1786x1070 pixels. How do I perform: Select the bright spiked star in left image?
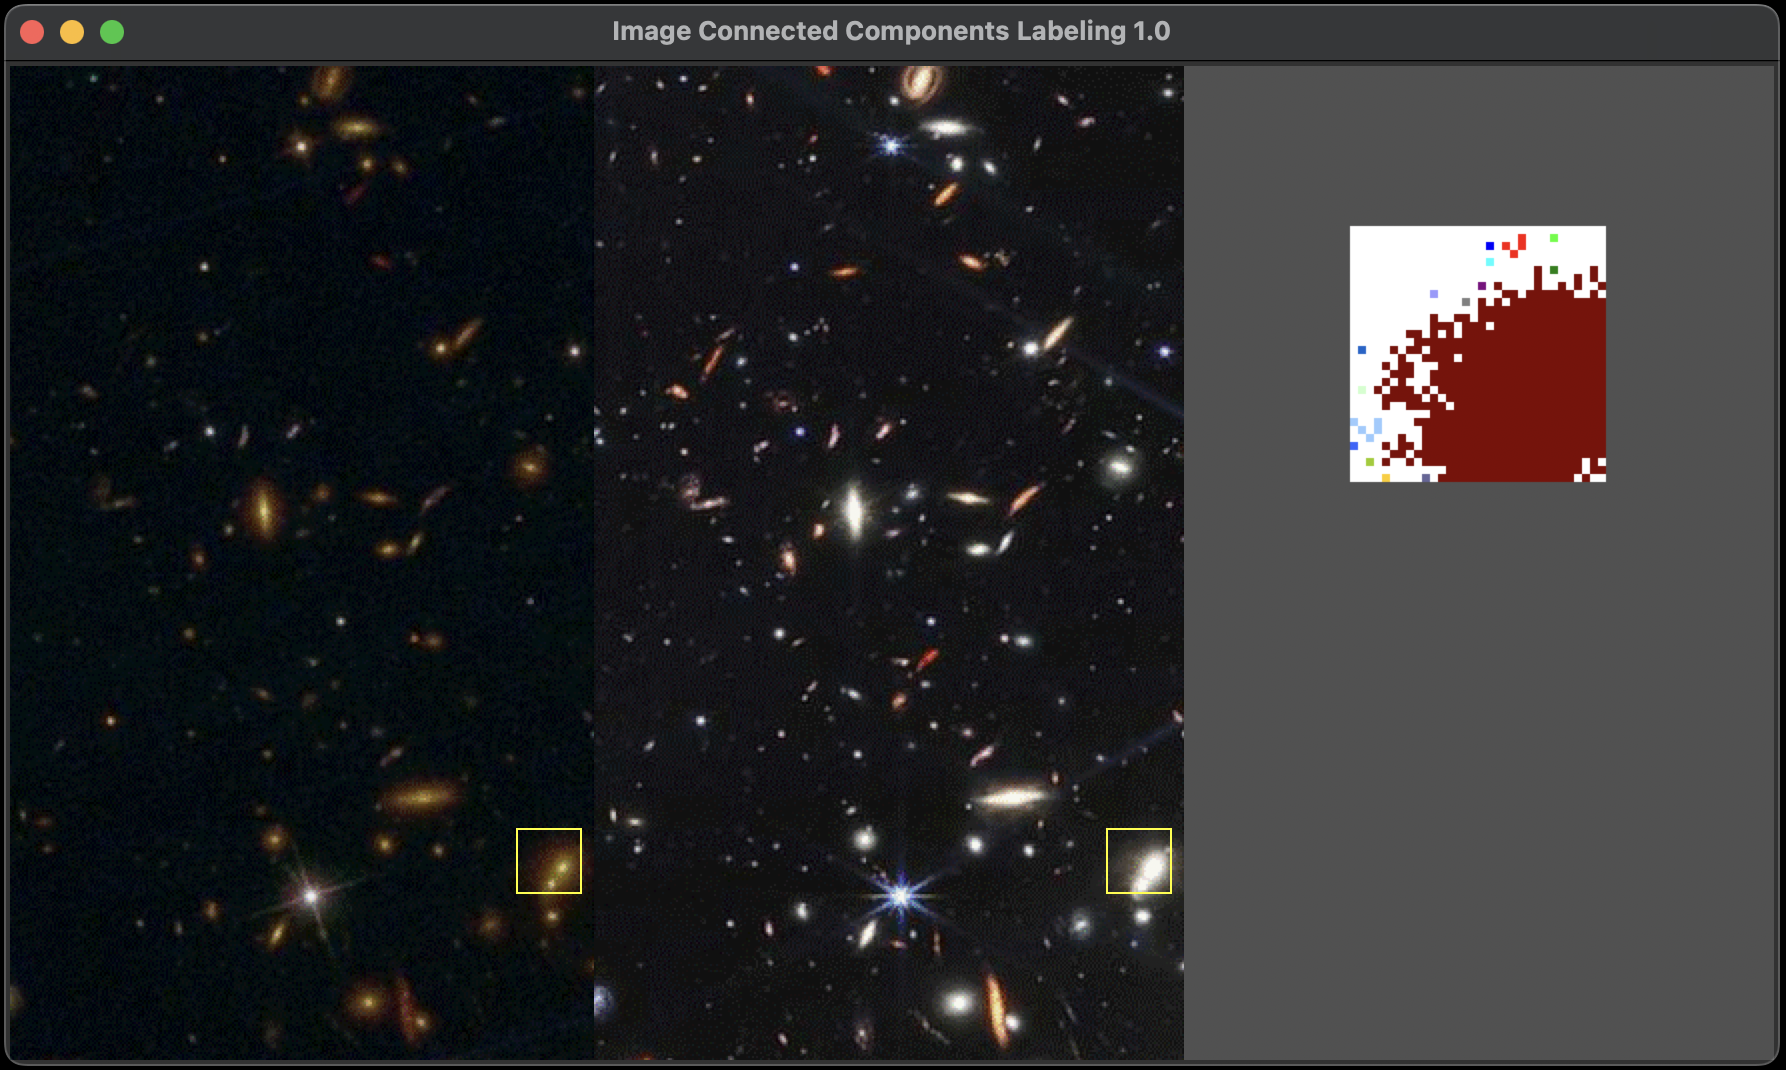point(311,895)
